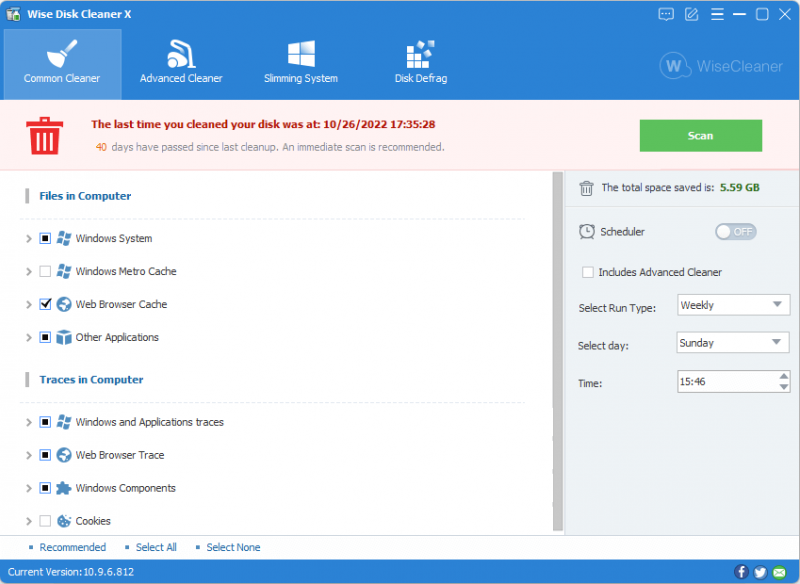Image resolution: width=800 pixels, height=584 pixels.
Task: Check the Windows Metro Cache checkbox
Action: tap(45, 271)
